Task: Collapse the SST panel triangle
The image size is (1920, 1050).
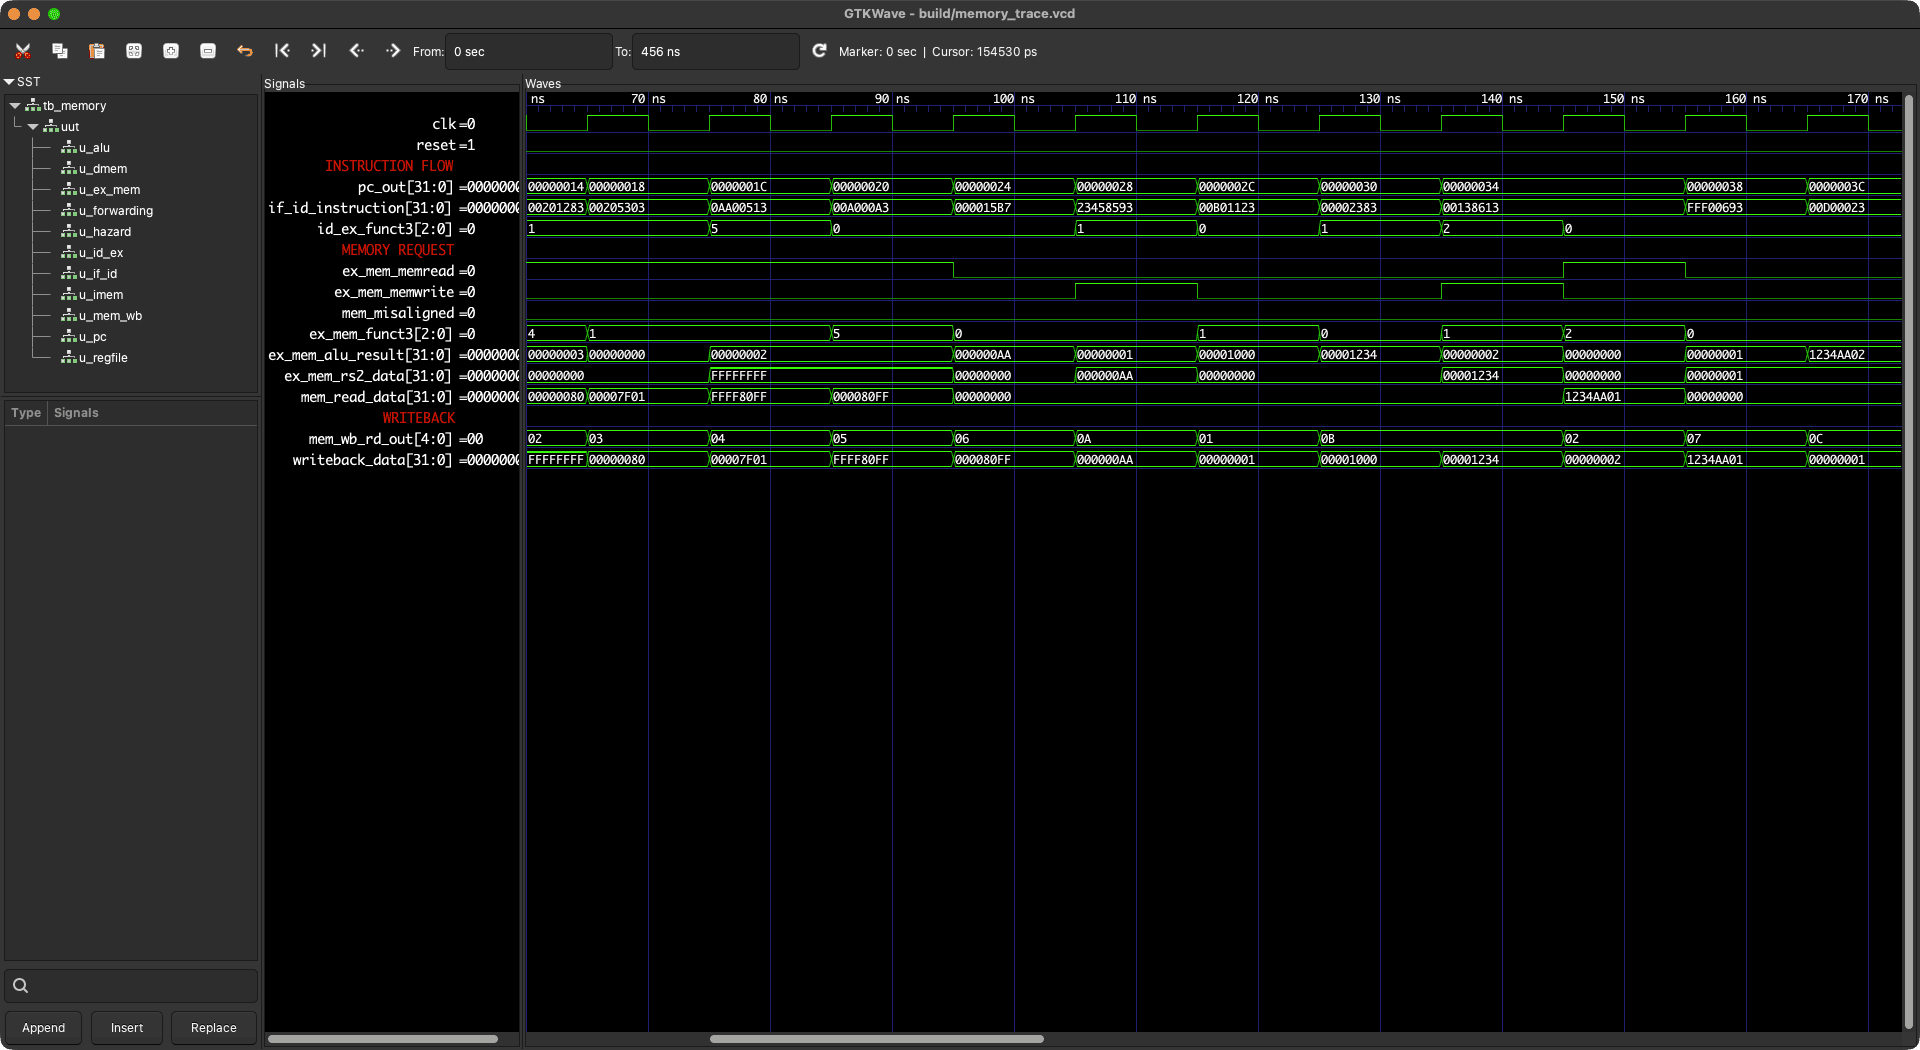Action: tap(9, 82)
